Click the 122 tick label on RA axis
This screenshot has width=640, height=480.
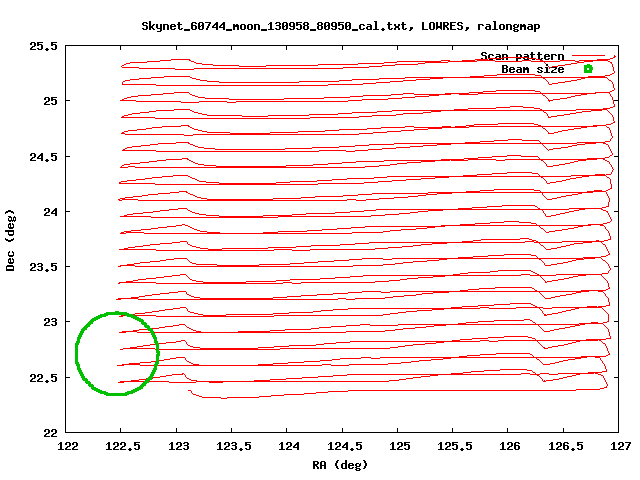(x=68, y=446)
